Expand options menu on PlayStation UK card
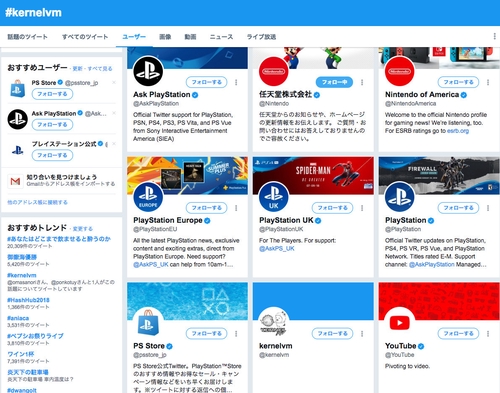Image resolution: width=500 pixels, height=393 pixels. (x=362, y=208)
